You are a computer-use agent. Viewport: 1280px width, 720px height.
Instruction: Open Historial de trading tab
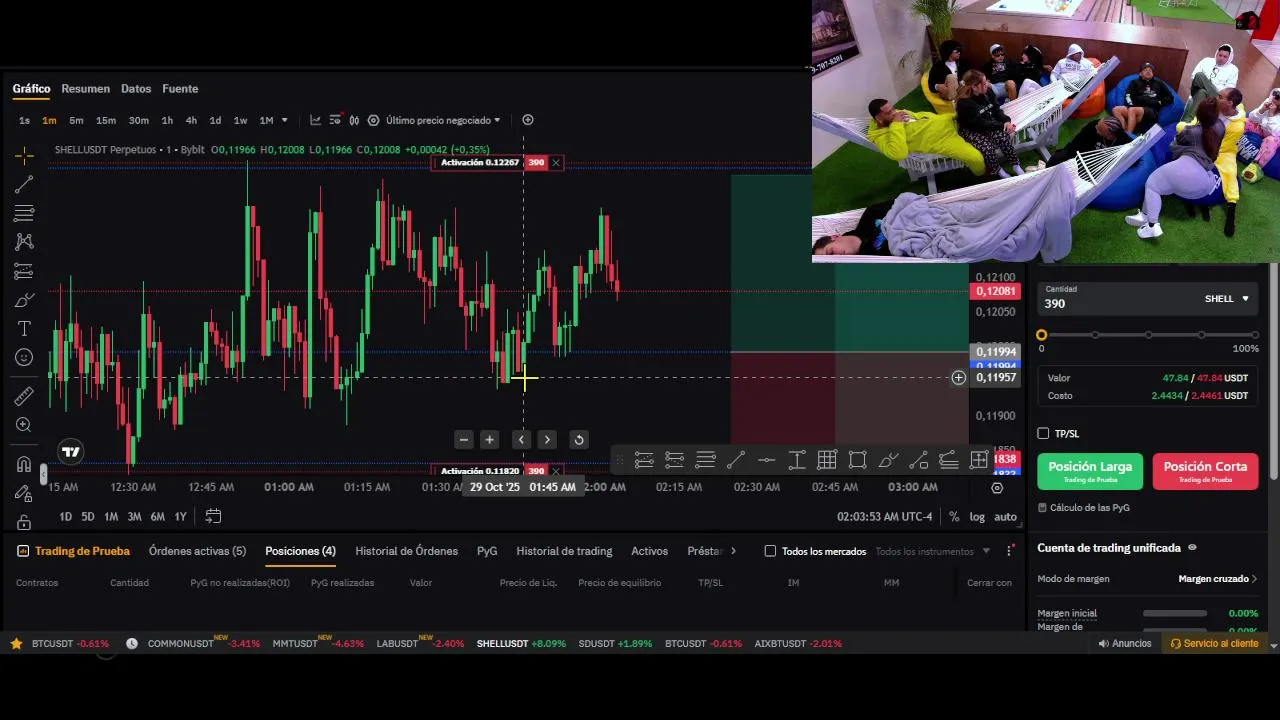pos(564,551)
